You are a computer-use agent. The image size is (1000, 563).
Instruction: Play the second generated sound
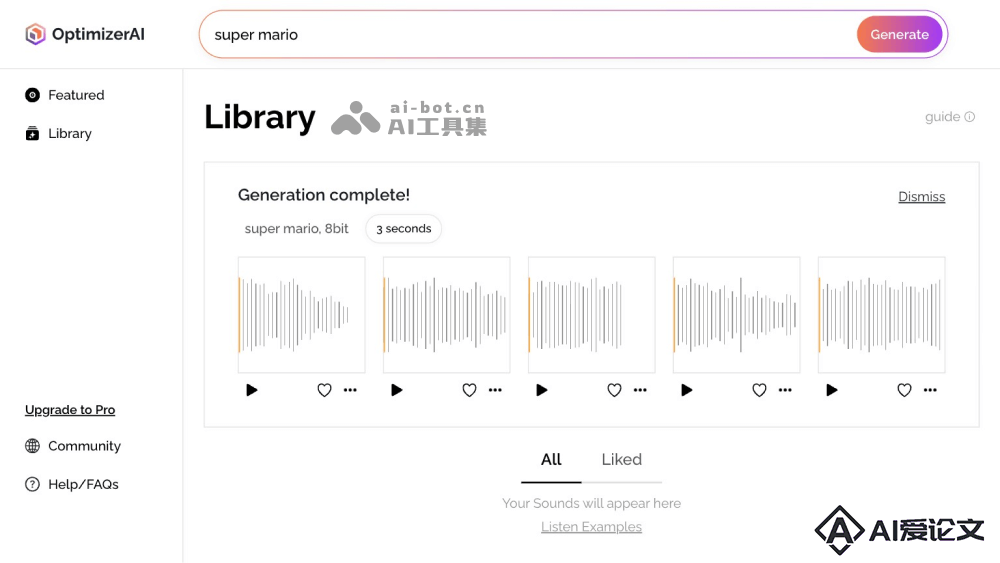[x=396, y=390]
